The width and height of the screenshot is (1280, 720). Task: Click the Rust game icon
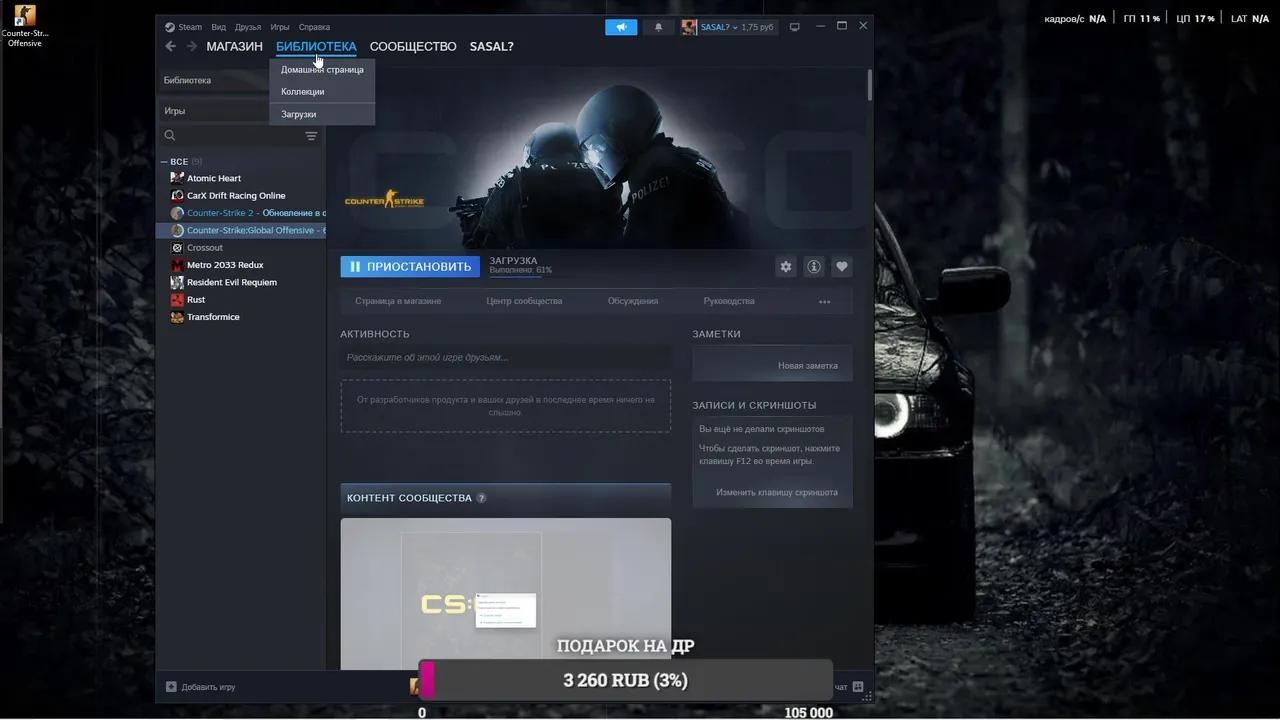click(x=177, y=300)
